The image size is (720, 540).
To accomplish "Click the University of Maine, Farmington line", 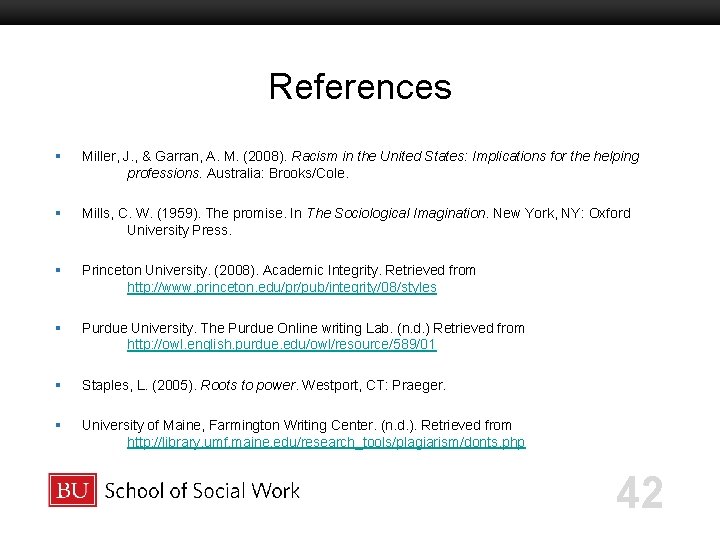I will (x=297, y=425).
